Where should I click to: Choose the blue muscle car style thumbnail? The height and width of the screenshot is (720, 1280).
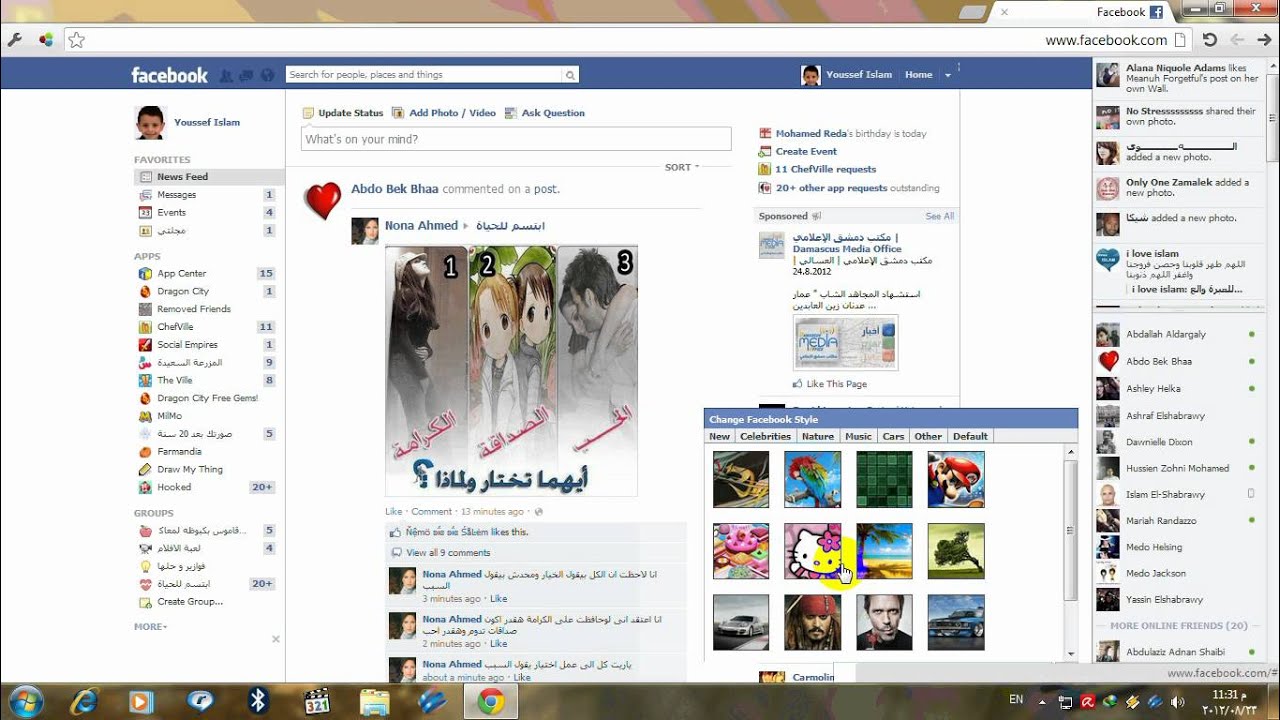click(x=956, y=622)
